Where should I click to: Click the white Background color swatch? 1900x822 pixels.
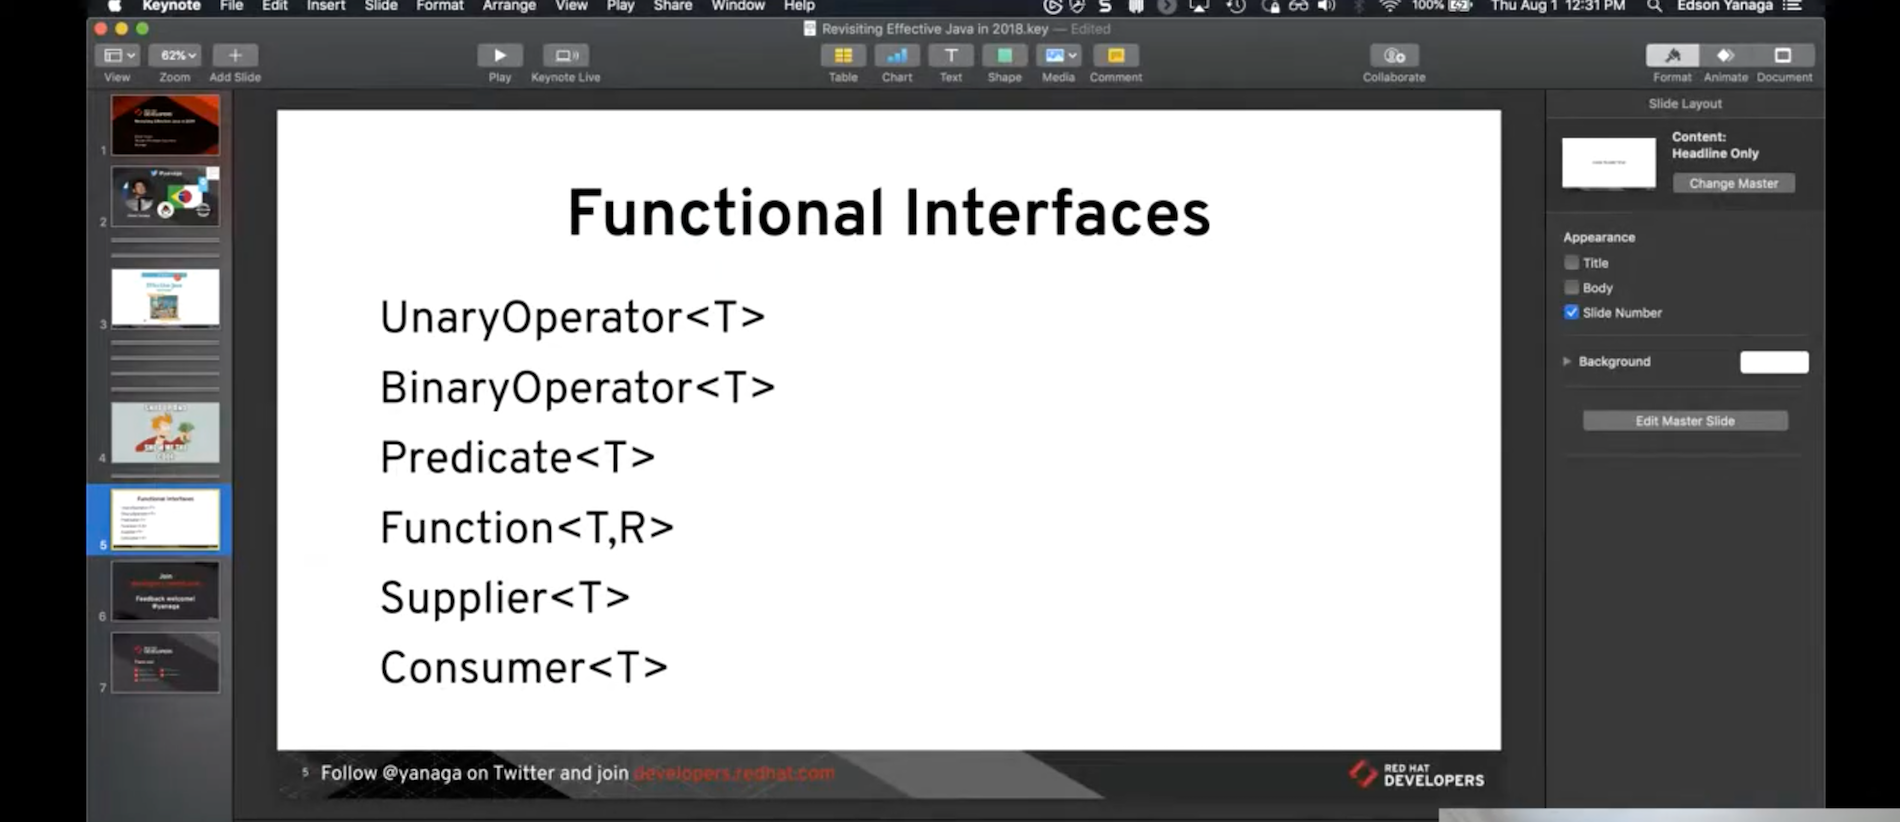click(x=1774, y=362)
